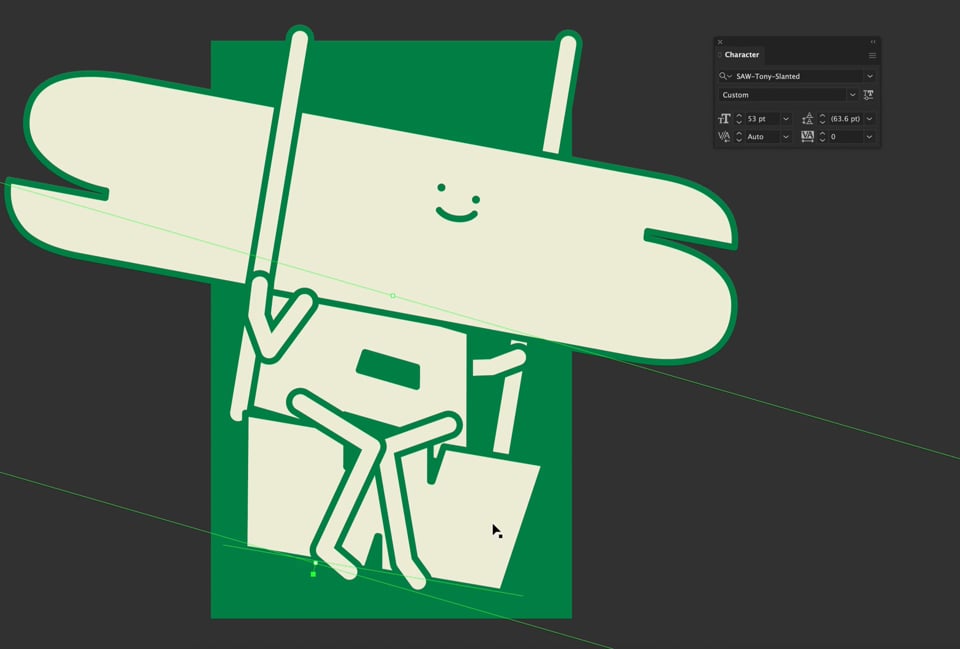The image size is (960, 649).
Task: Adjust the leading stepper arrows
Action: coord(823,119)
